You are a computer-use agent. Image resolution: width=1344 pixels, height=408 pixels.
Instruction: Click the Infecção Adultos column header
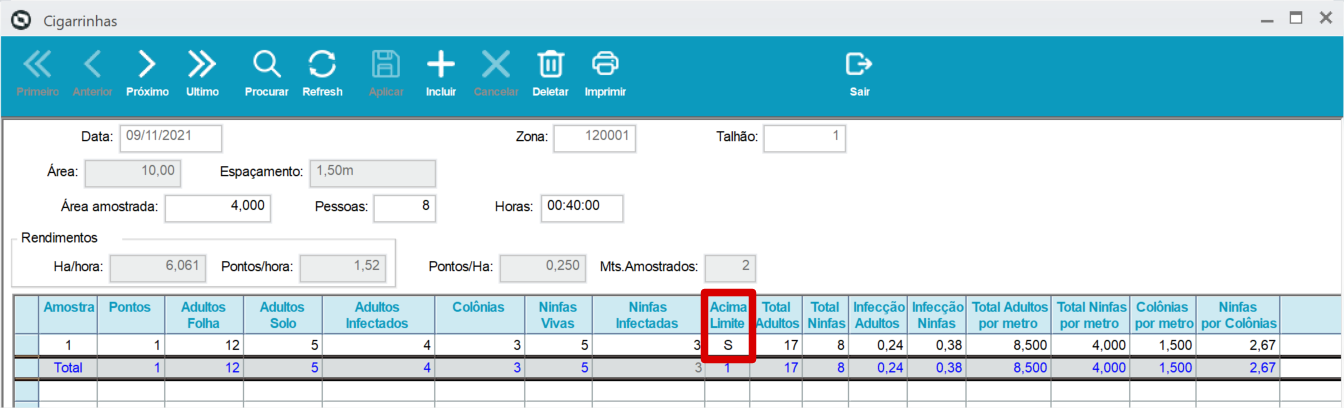(878, 314)
